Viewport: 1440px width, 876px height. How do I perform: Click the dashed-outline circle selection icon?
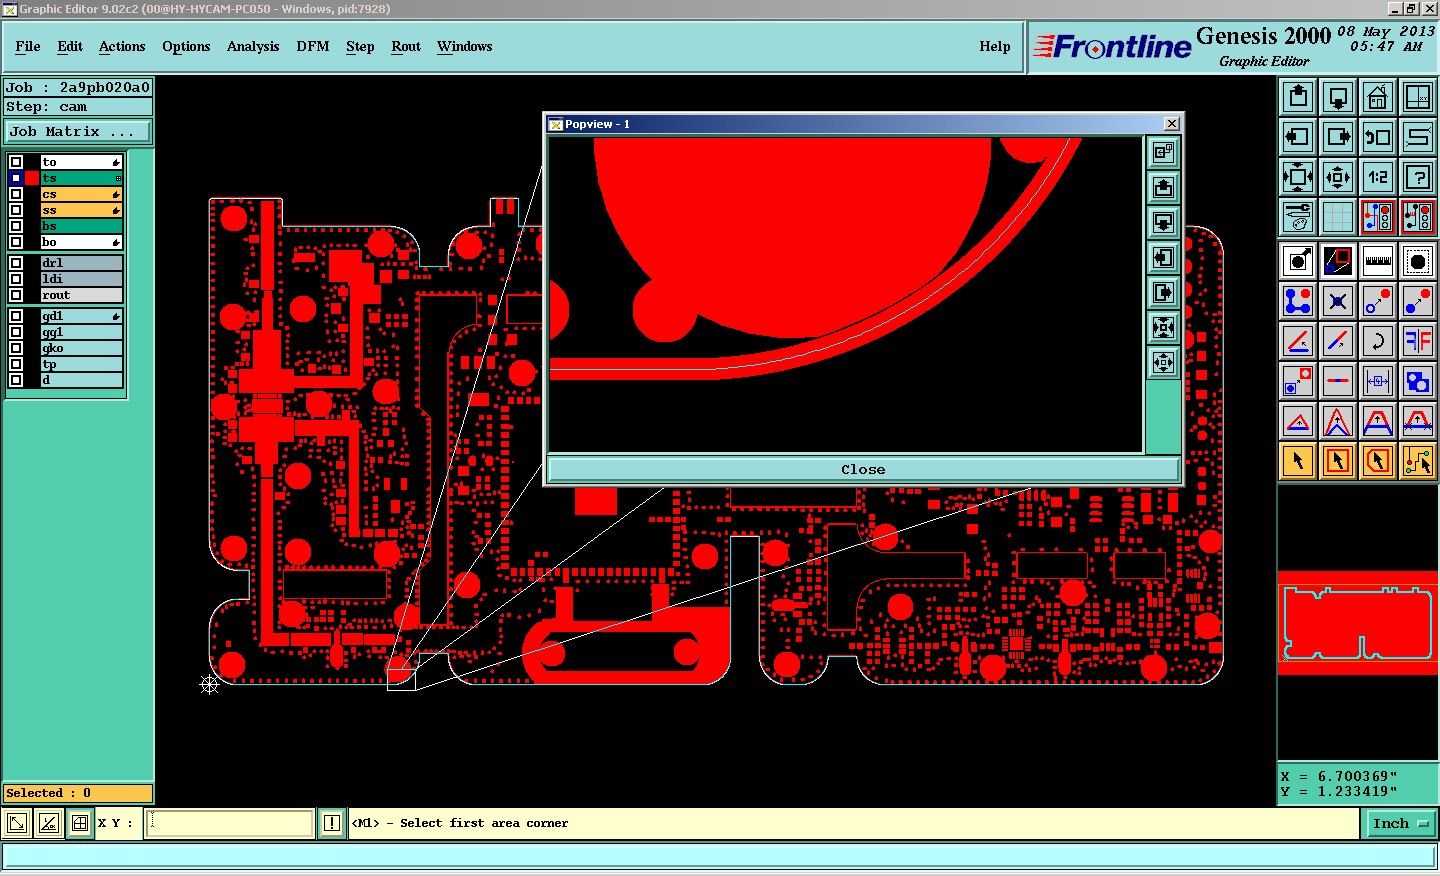tap(1418, 261)
